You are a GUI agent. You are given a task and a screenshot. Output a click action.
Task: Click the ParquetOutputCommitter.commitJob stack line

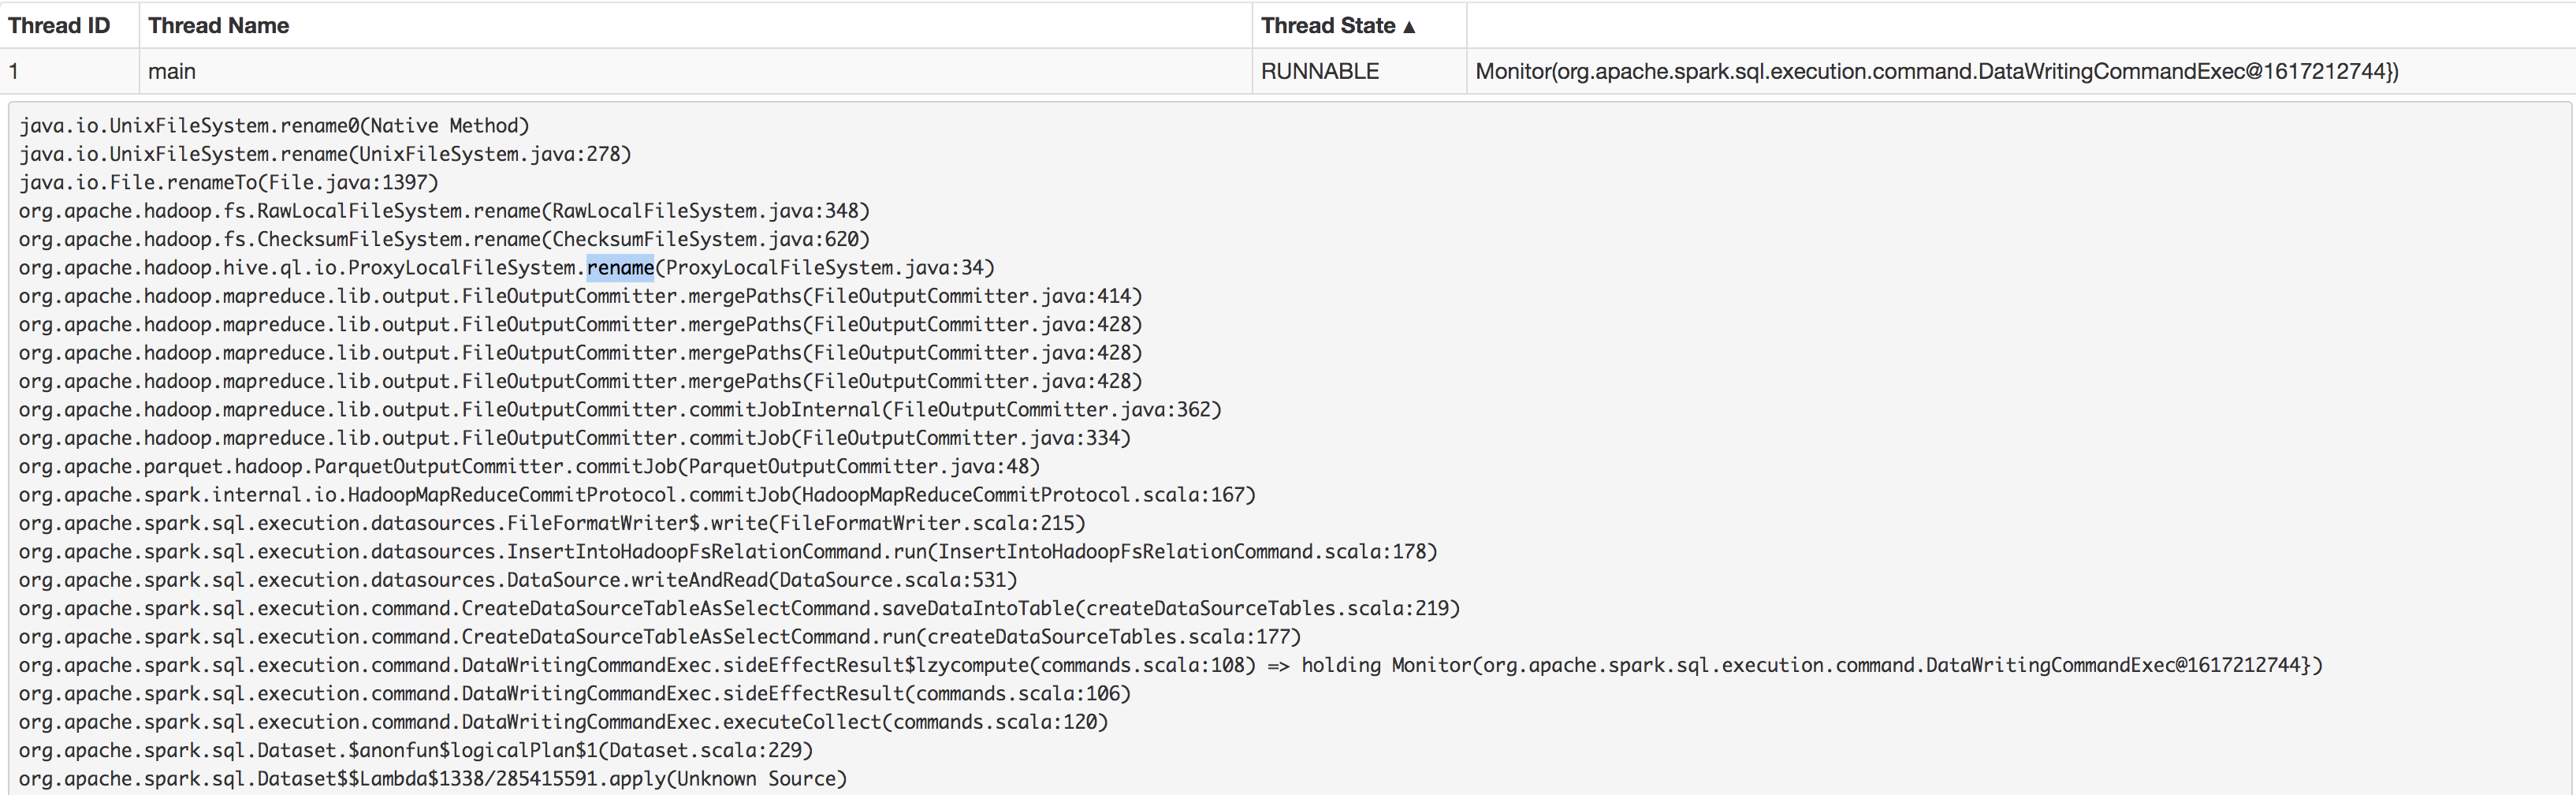pos(529,467)
